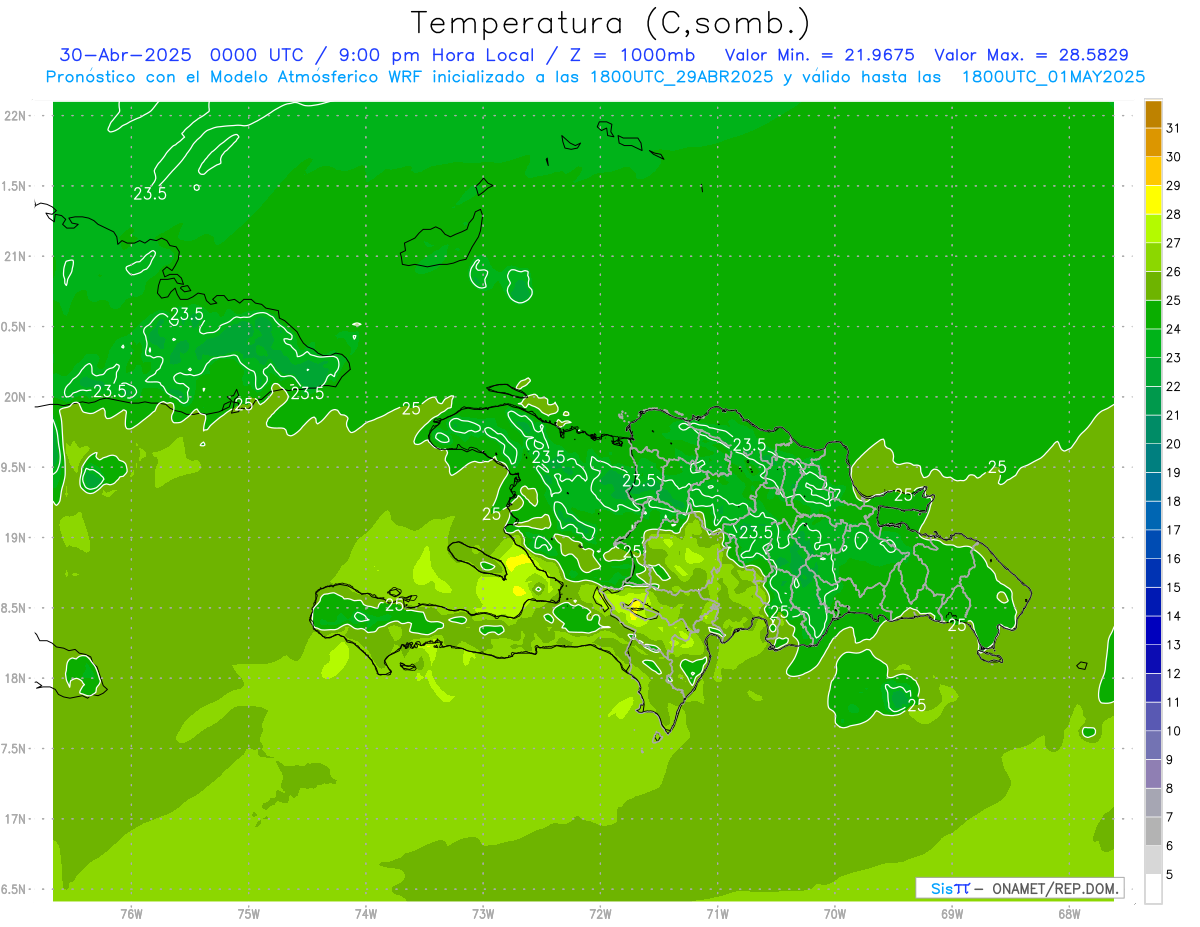This screenshot has width=1200, height=927.
Task: Click the dark orange swatch above 31
Action: click(x=1153, y=114)
